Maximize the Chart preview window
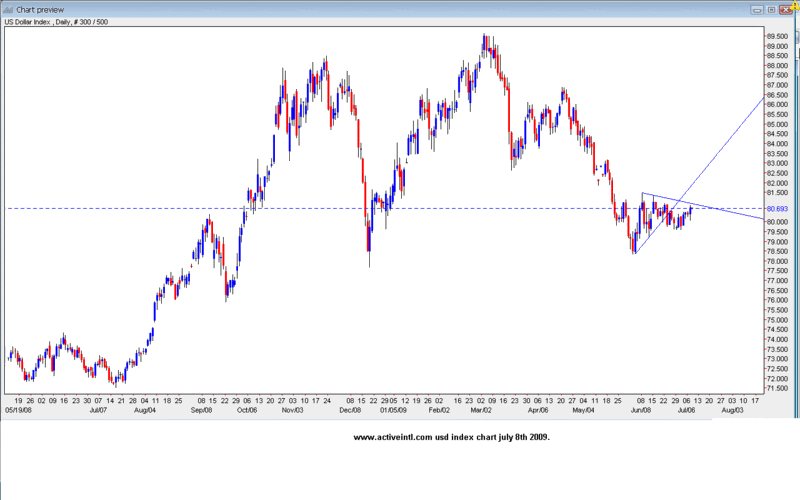The image size is (800, 500). pyautogui.click(x=769, y=8)
